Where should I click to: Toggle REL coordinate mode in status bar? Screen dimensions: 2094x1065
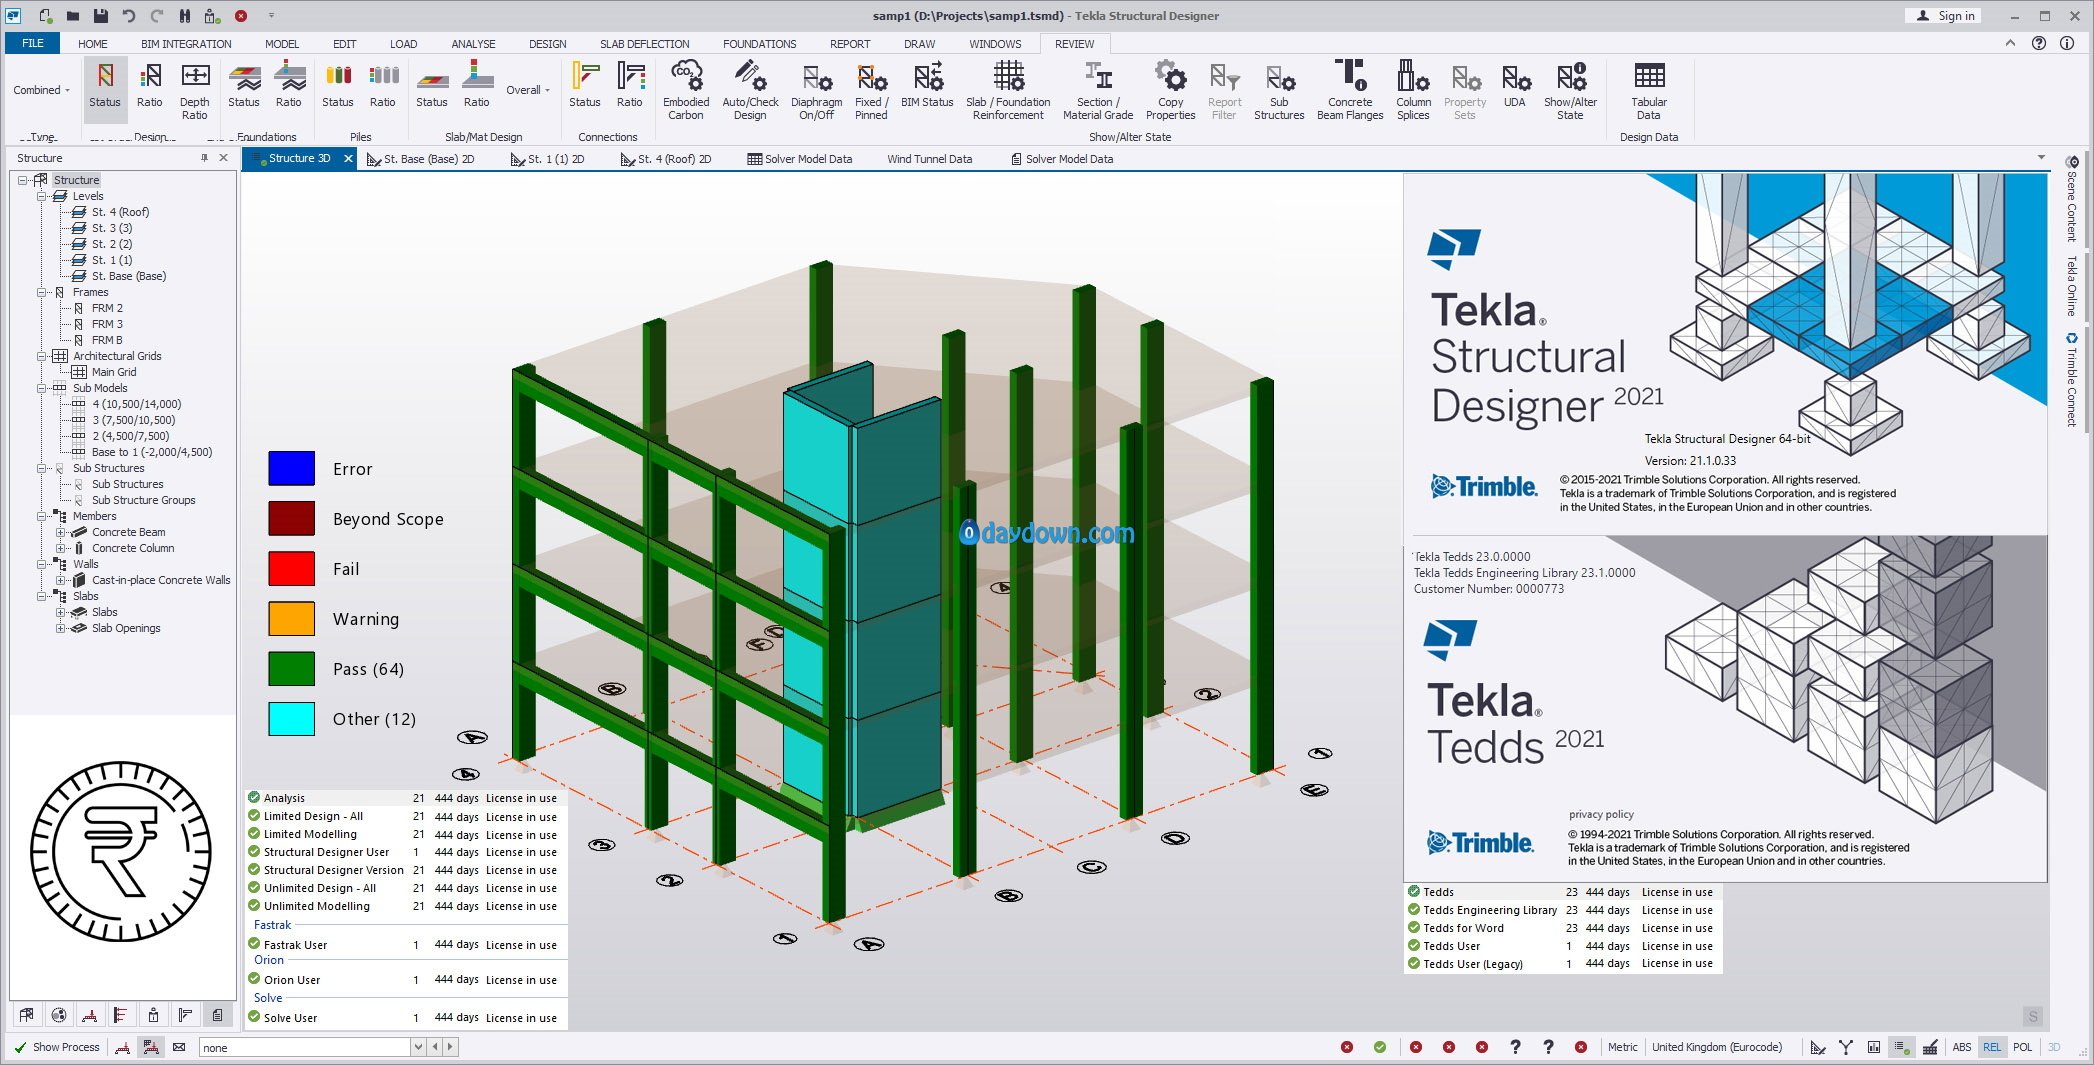[x=1992, y=1047]
